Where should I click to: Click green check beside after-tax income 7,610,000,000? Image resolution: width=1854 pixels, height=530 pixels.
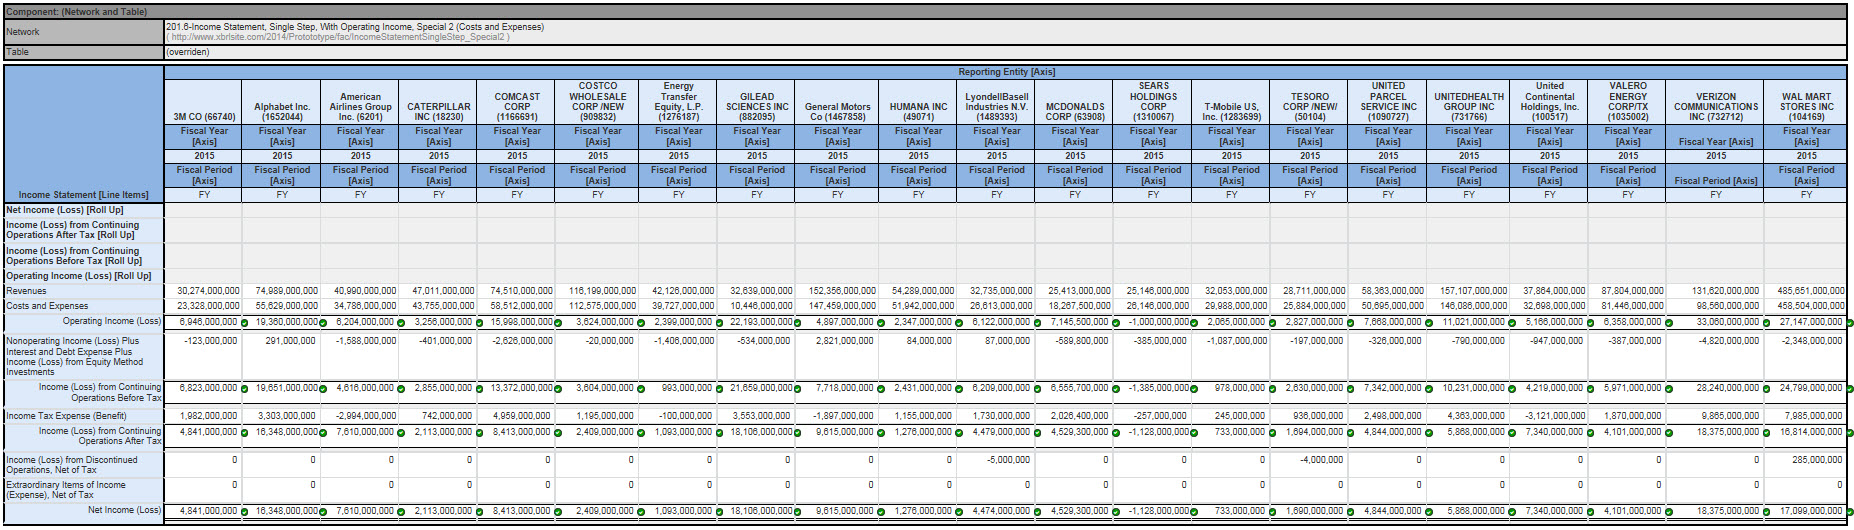click(401, 433)
